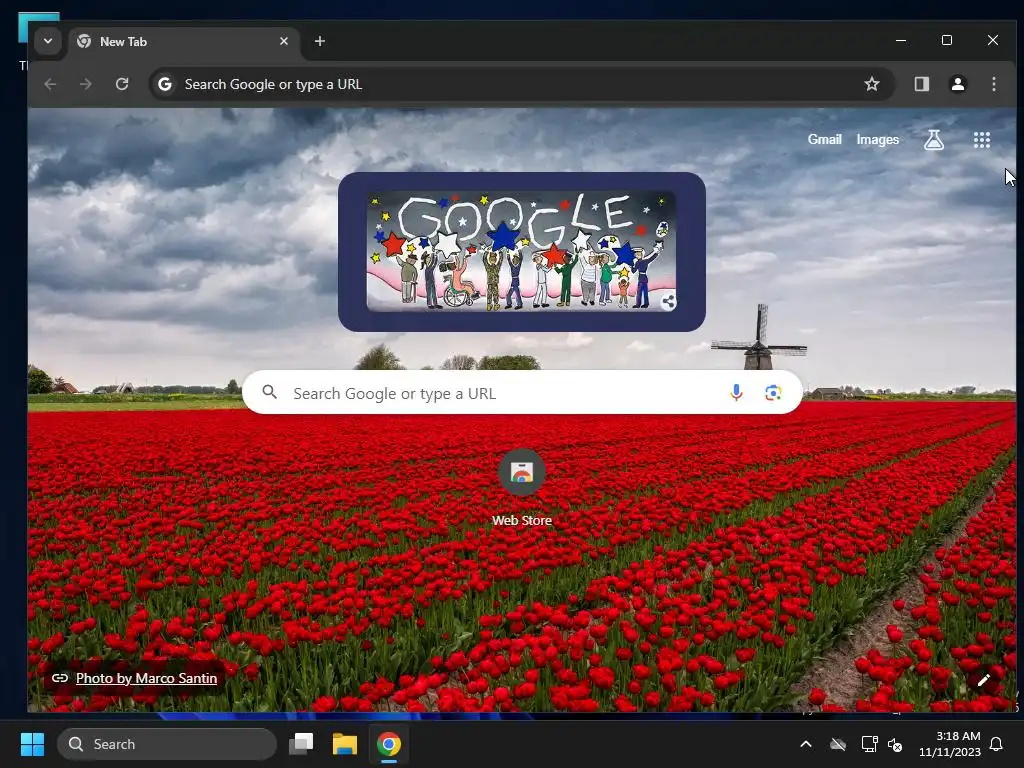Click the muted volume tray icon
Viewport: 1024px width, 768px height.
895,744
